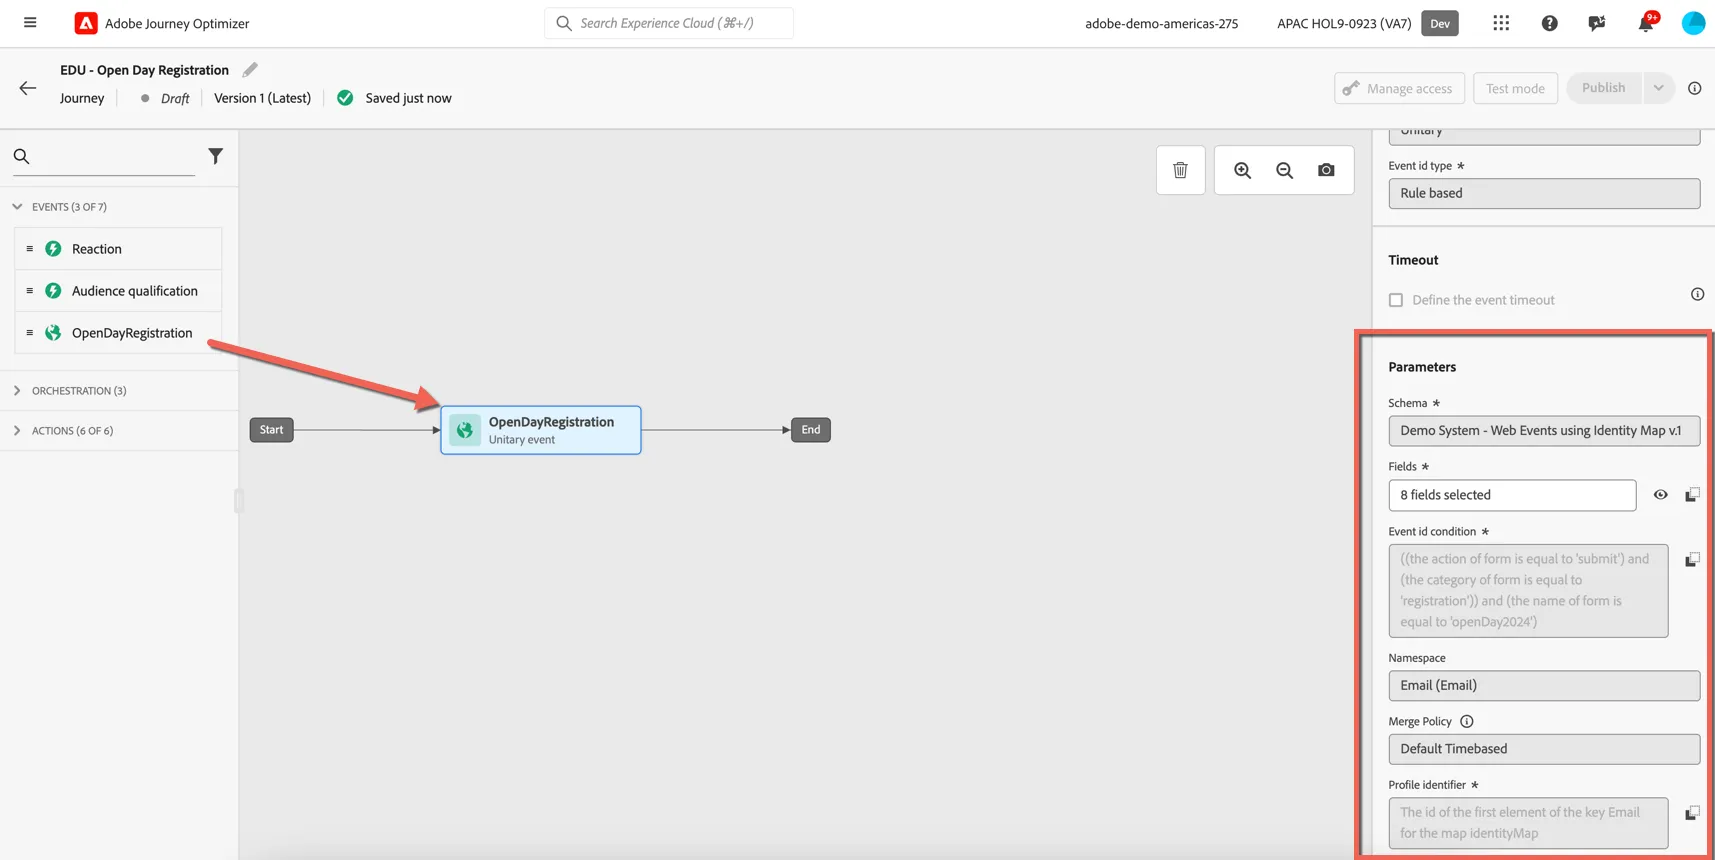Click the palette search field
This screenshot has height=860, width=1715.
104,157
